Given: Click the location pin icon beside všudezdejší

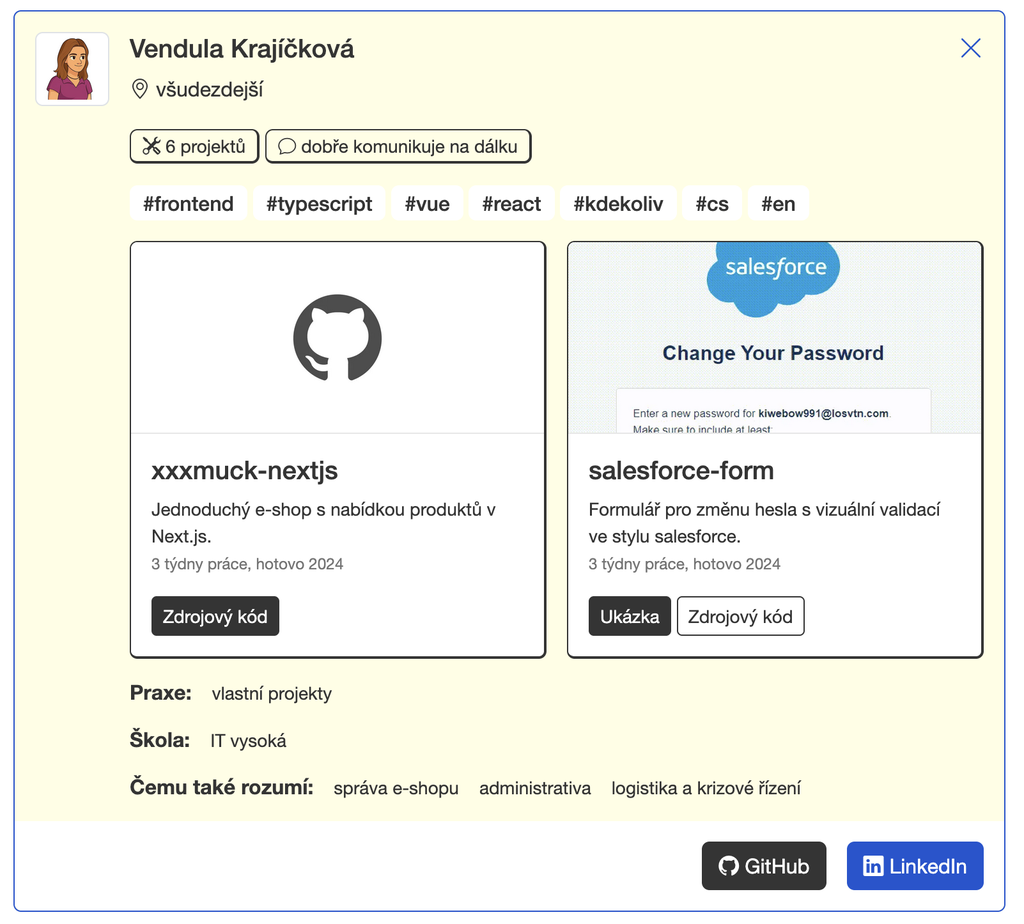Looking at the screenshot, I should (x=140, y=90).
